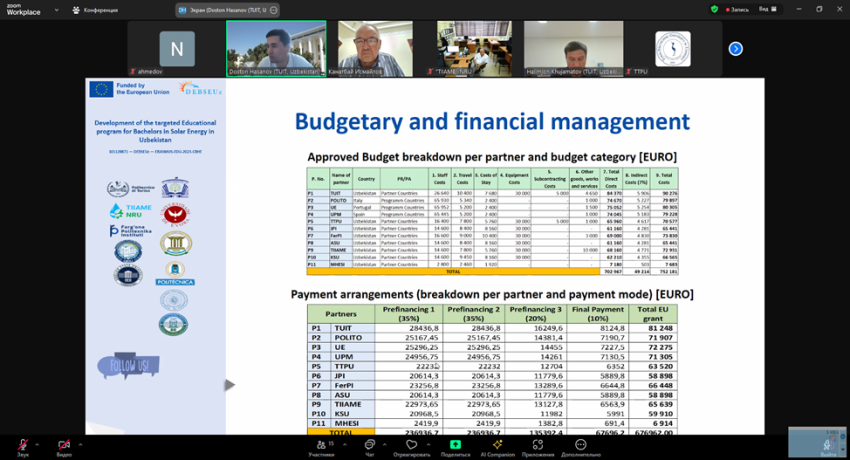Expand audio options arrow next to Звук

[37, 444]
